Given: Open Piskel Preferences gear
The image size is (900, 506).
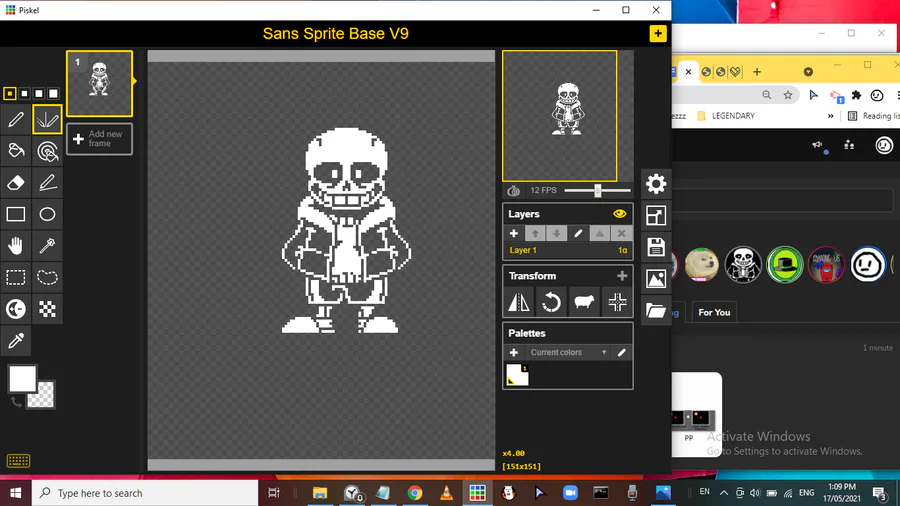Looking at the screenshot, I should click(x=655, y=184).
